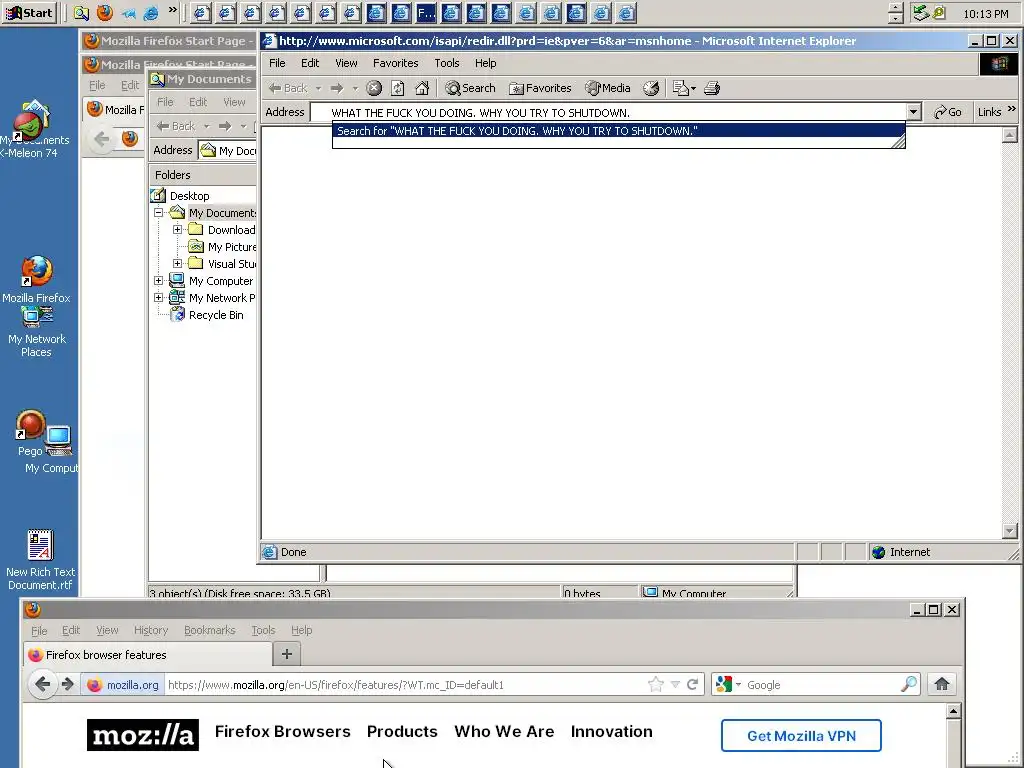
Task: Bookmark this page with the star icon
Action: (x=655, y=684)
